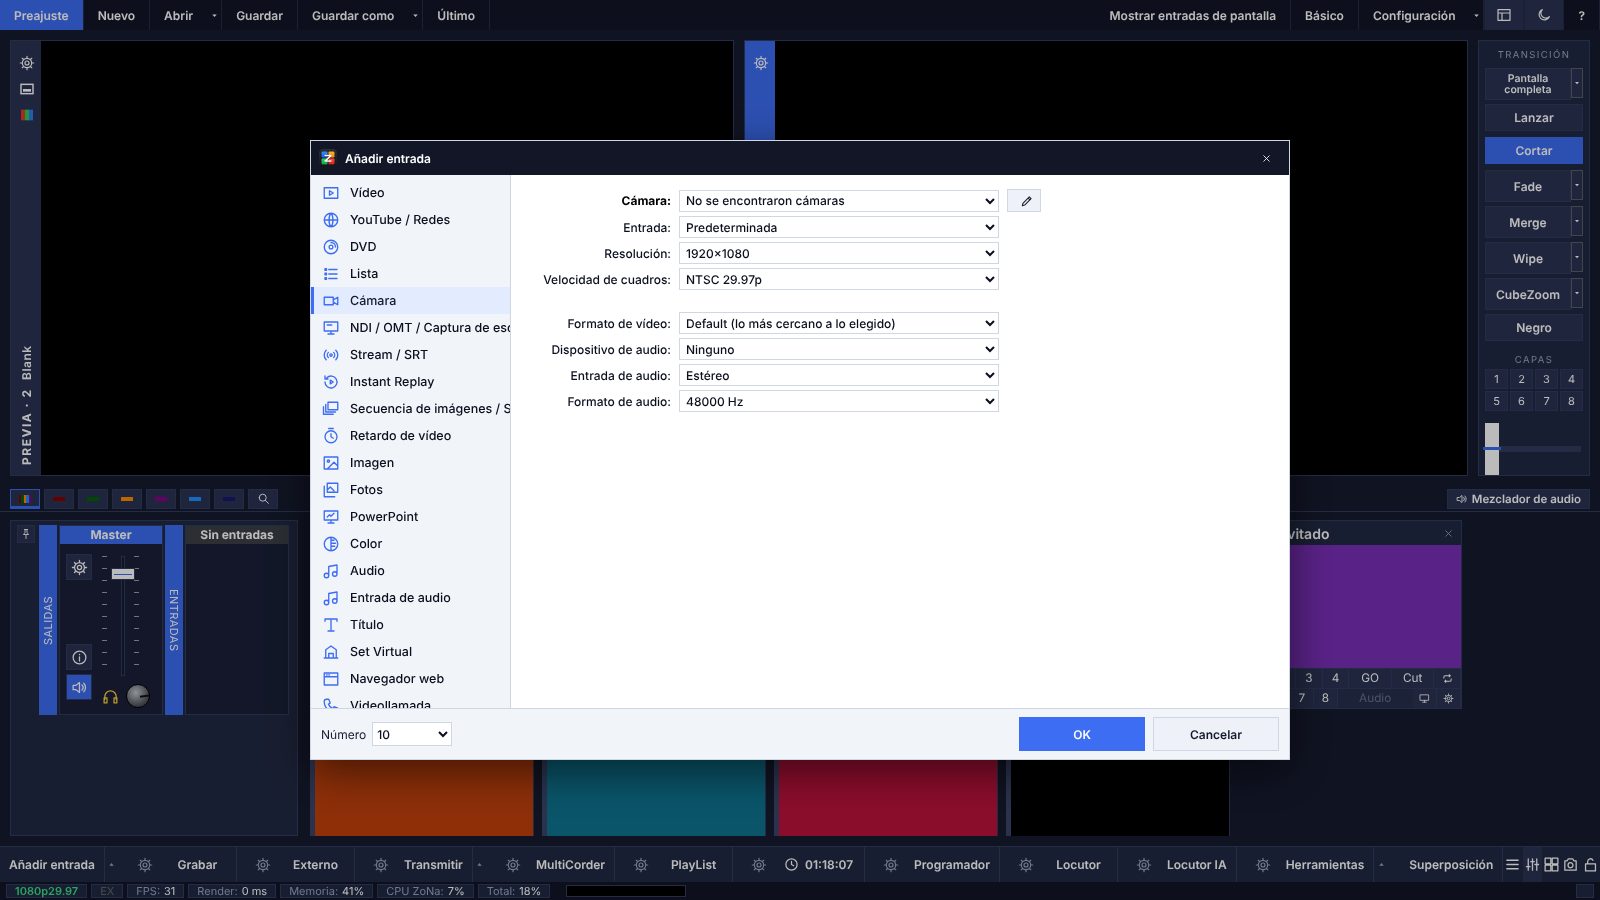Viewport: 1600px width, 900px height.
Task: Click the Cortar transition button
Action: tap(1534, 151)
